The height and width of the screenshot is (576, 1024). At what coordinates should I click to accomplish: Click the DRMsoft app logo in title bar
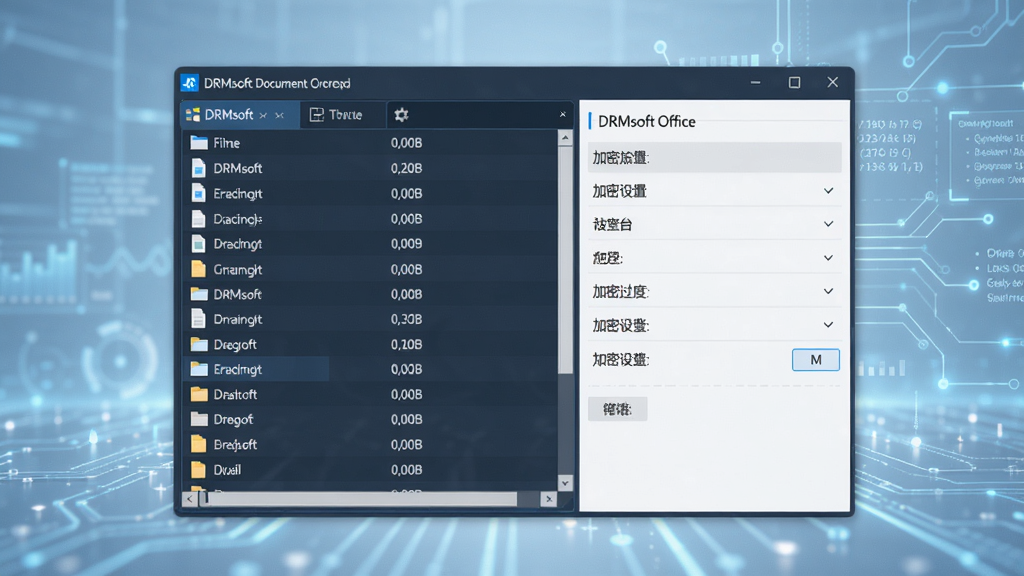(189, 83)
